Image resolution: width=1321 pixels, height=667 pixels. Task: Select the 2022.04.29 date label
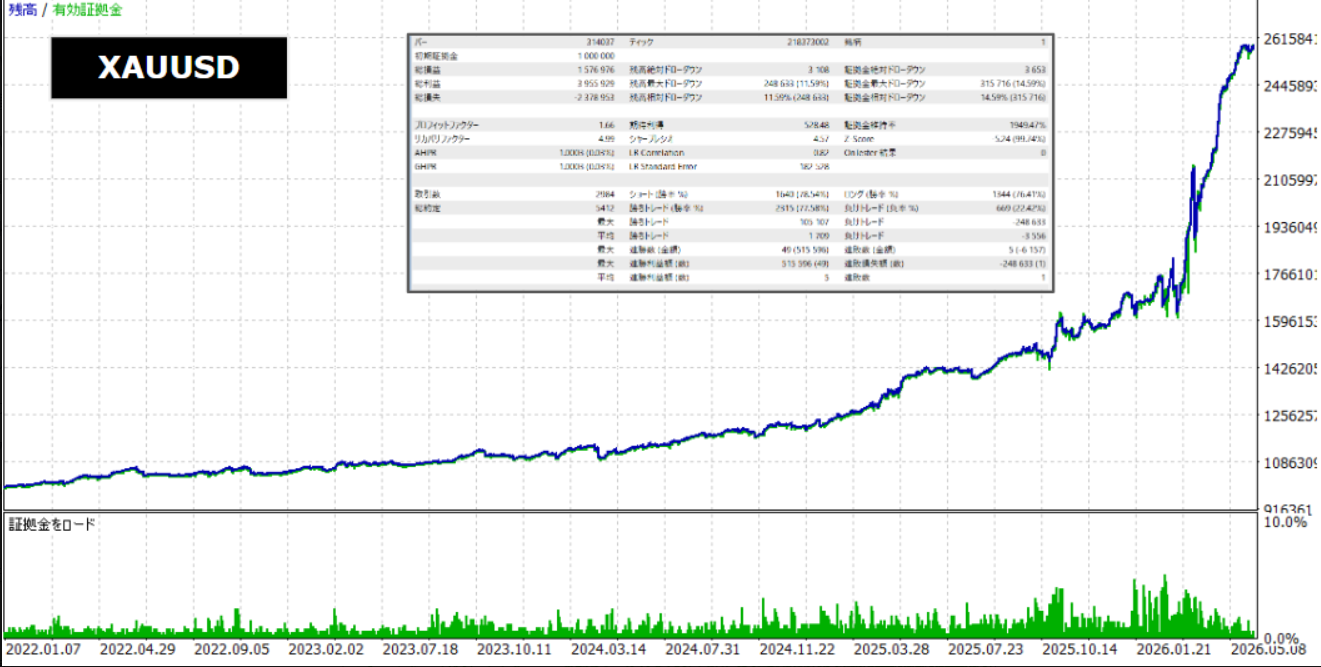[137, 648]
